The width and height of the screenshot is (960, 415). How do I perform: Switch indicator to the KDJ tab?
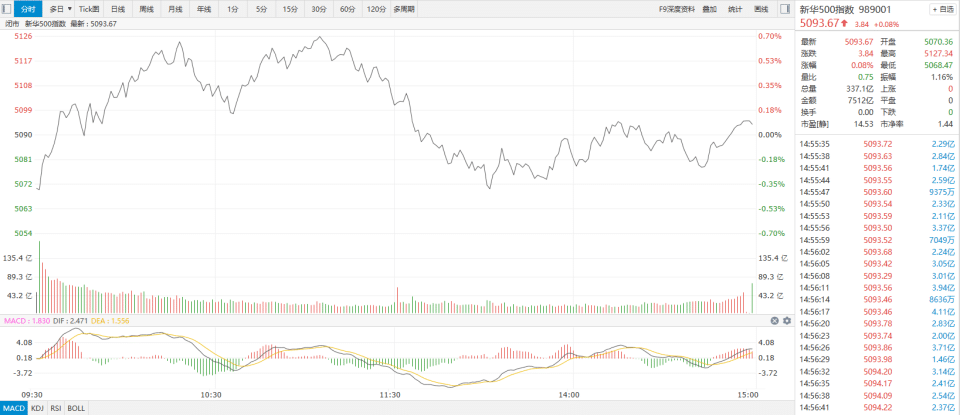pyautogui.click(x=37, y=408)
